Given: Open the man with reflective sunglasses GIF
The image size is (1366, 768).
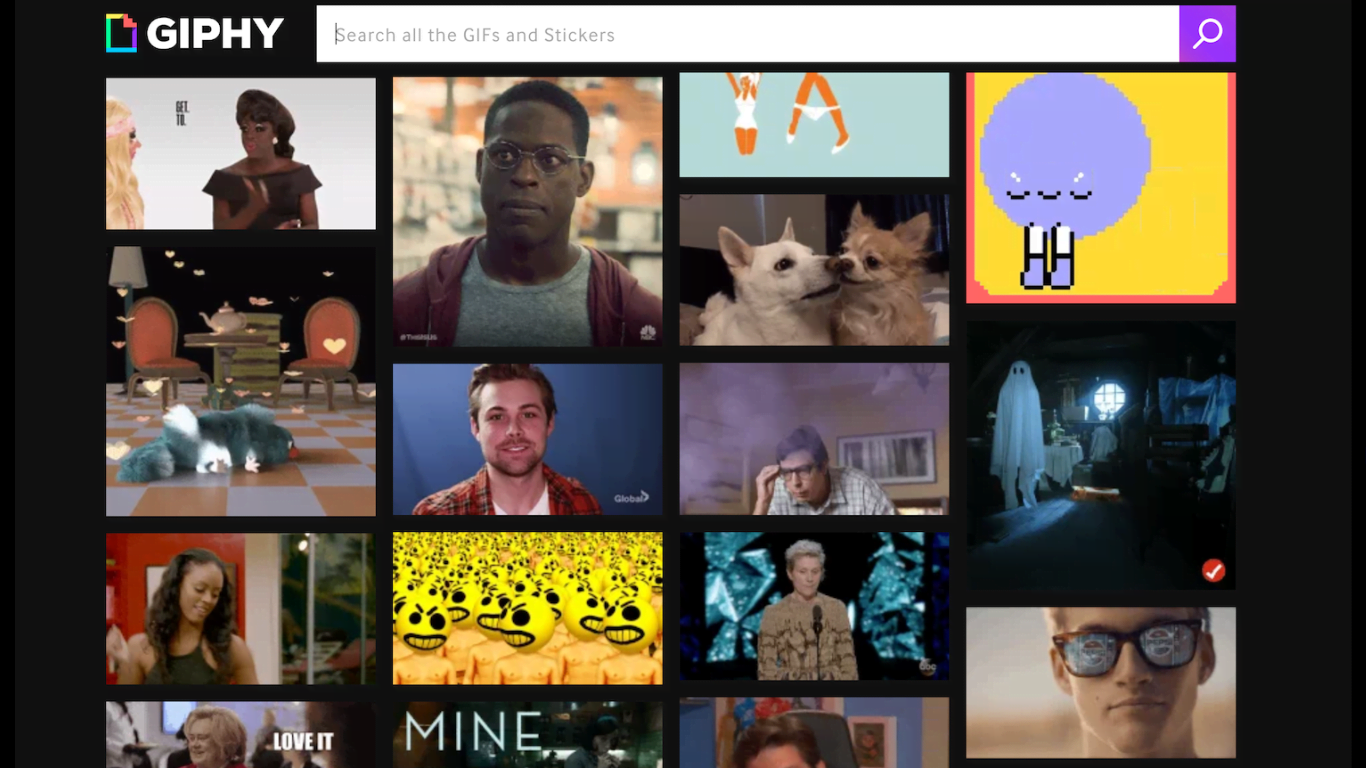Looking at the screenshot, I should [x=1101, y=682].
